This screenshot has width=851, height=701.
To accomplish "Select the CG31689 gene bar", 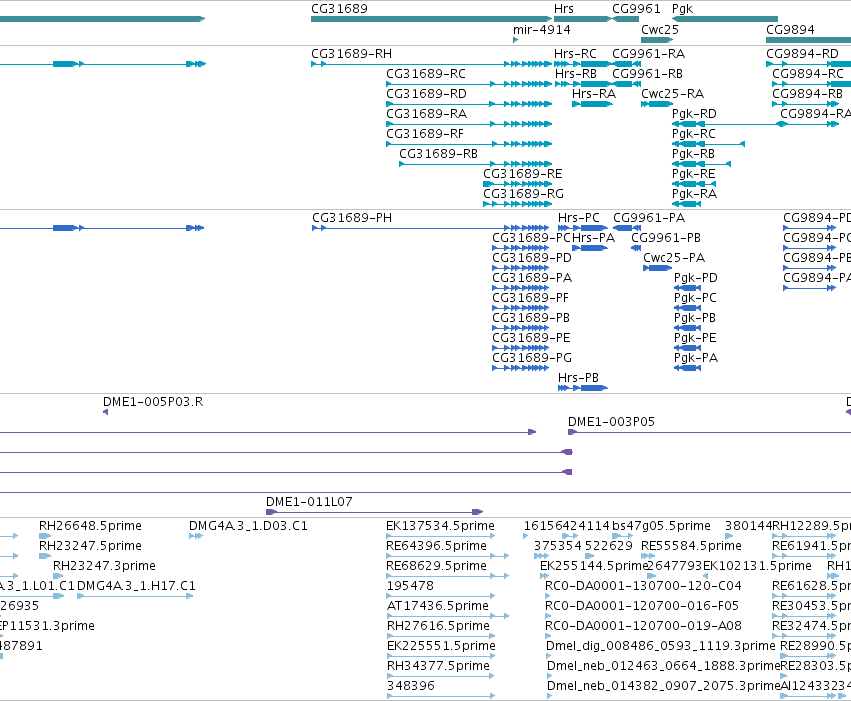I will point(431,19).
